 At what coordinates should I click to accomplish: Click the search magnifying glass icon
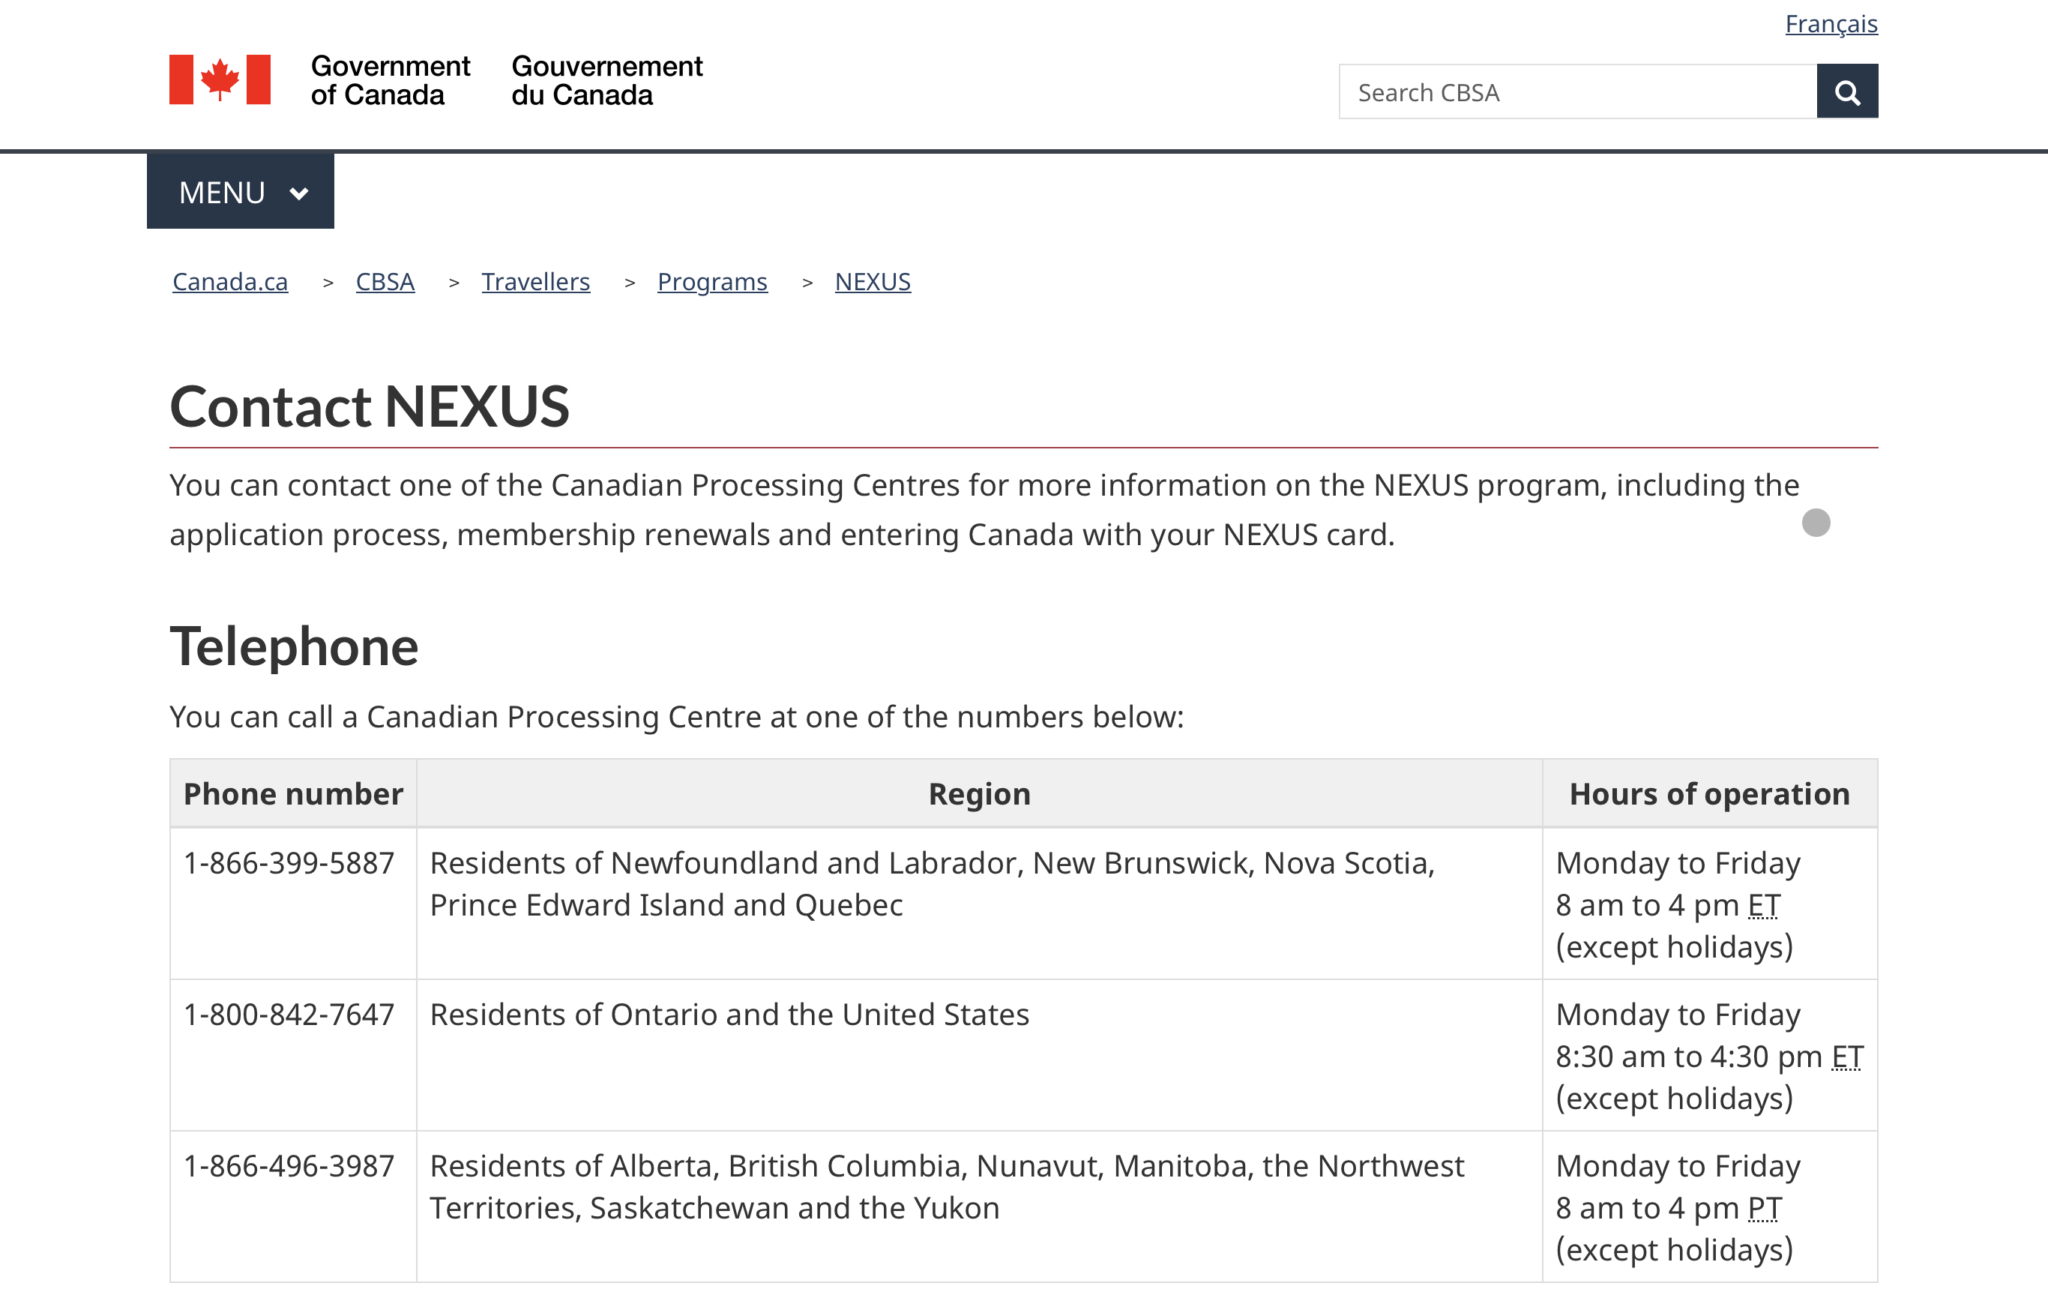pyautogui.click(x=1846, y=90)
